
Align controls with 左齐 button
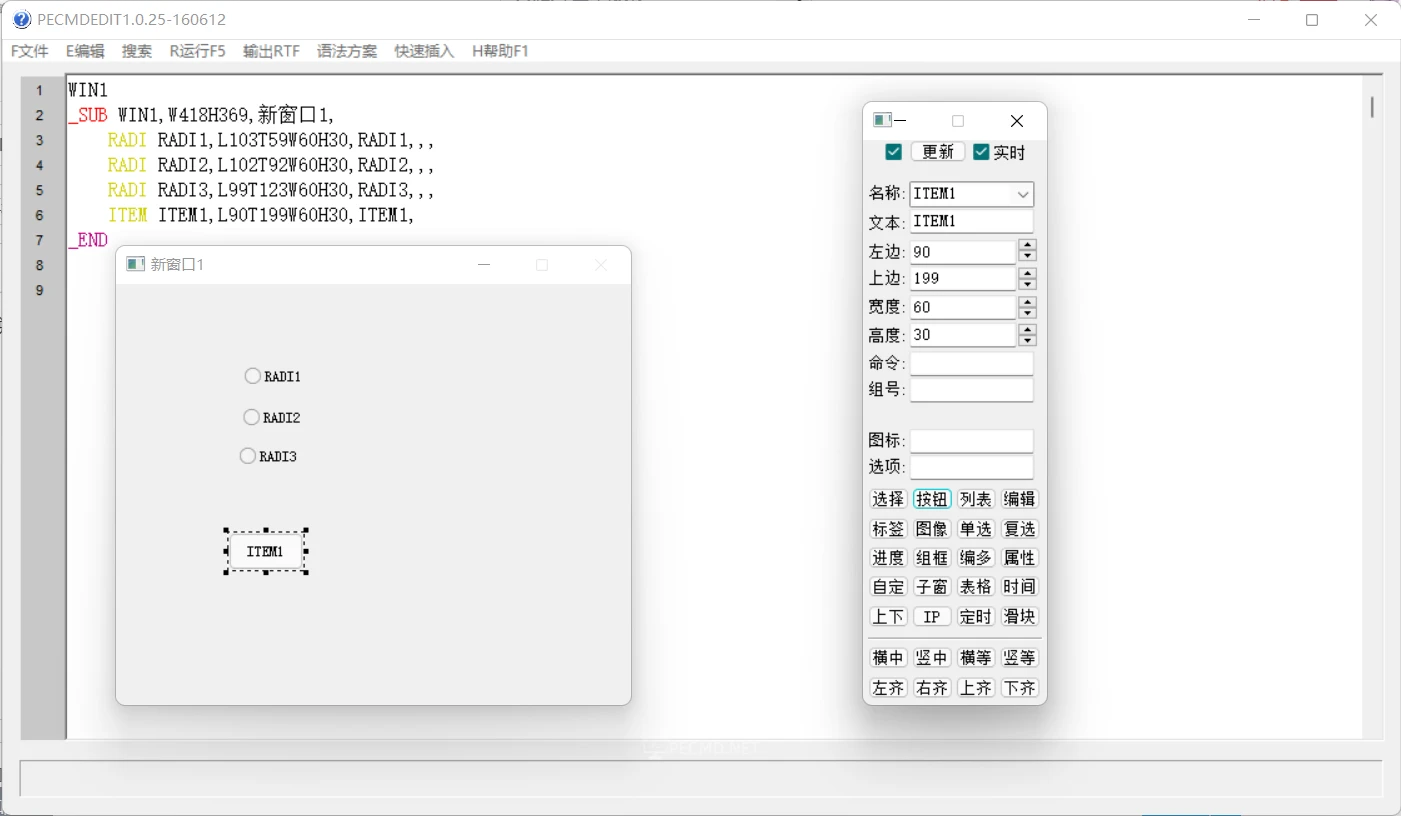pyautogui.click(x=888, y=688)
